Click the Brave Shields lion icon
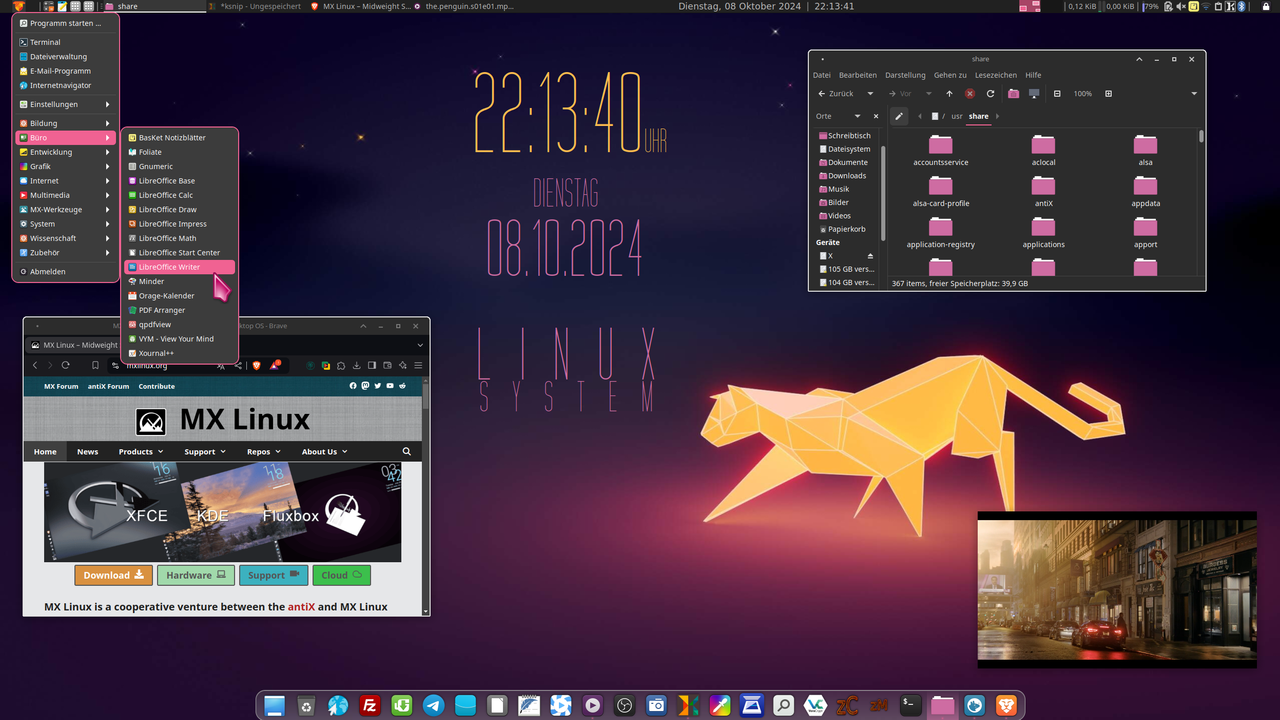Viewport: 1280px width, 720px height. pyautogui.click(x=256, y=365)
